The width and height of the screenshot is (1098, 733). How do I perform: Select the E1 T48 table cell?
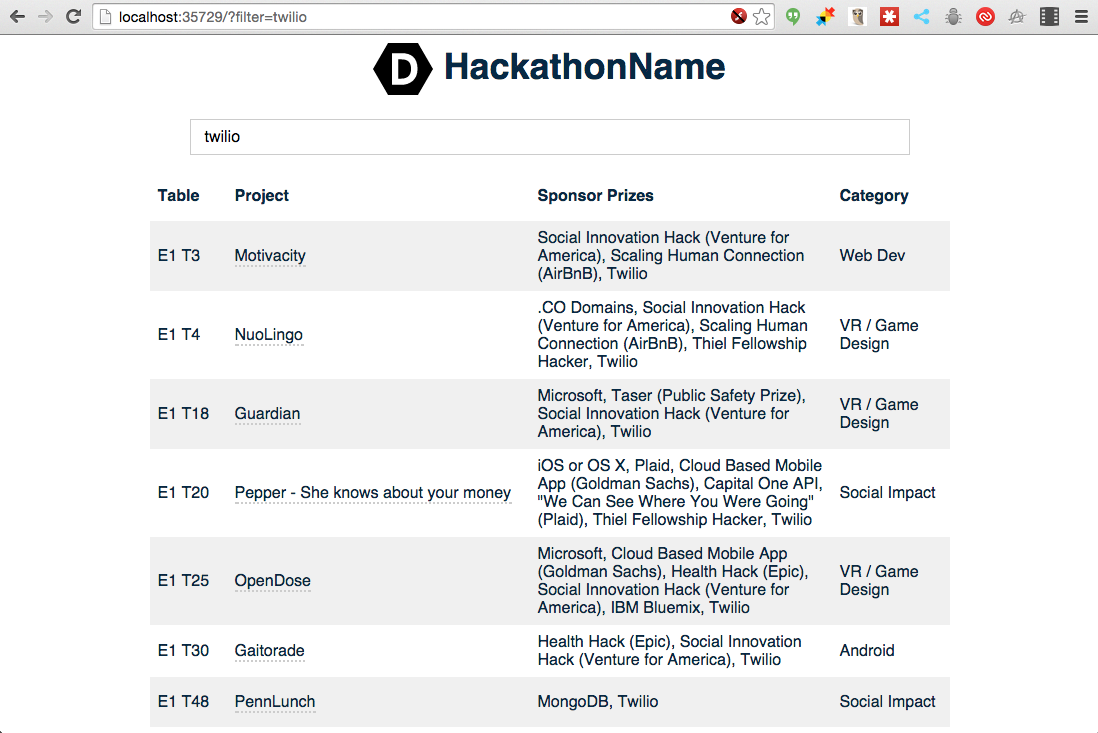click(x=183, y=701)
